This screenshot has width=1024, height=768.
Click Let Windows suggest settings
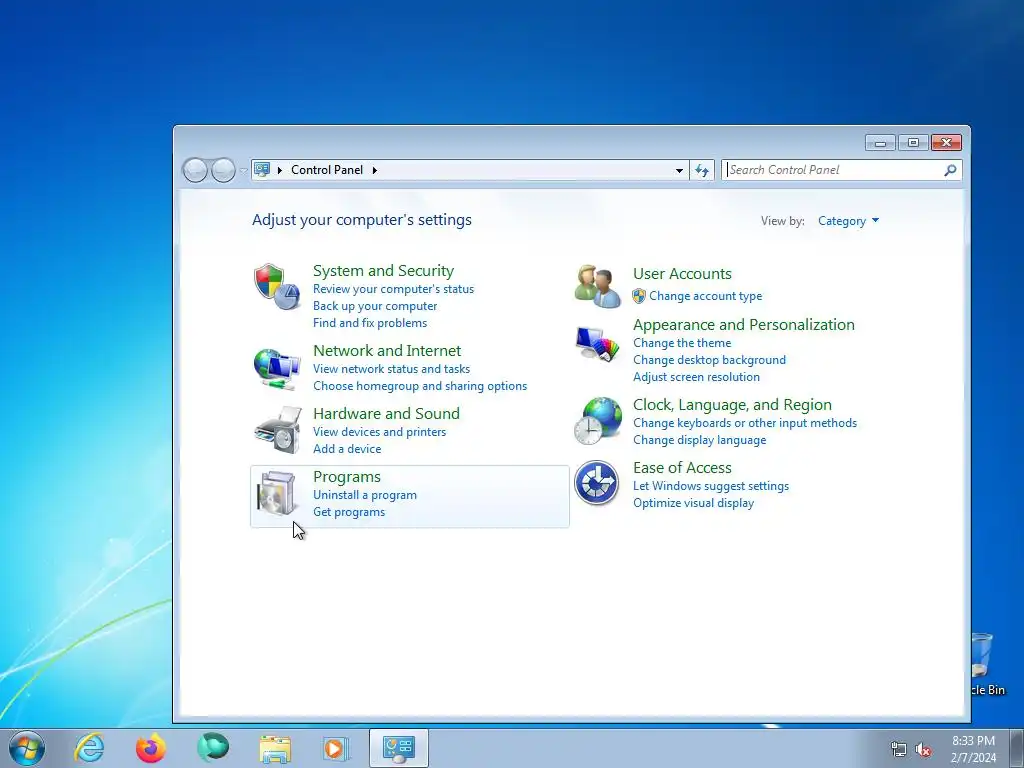[711, 486]
